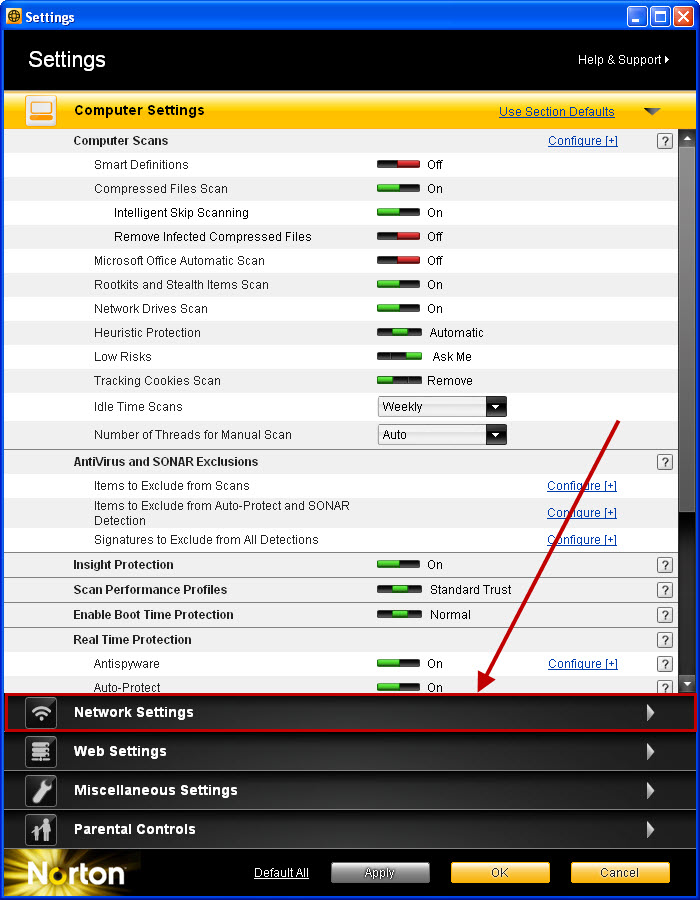The width and height of the screenshot is (700, 900).
Task: Toggle Rootkits and Stealth Items Scan
Action: tap(398, 284)
